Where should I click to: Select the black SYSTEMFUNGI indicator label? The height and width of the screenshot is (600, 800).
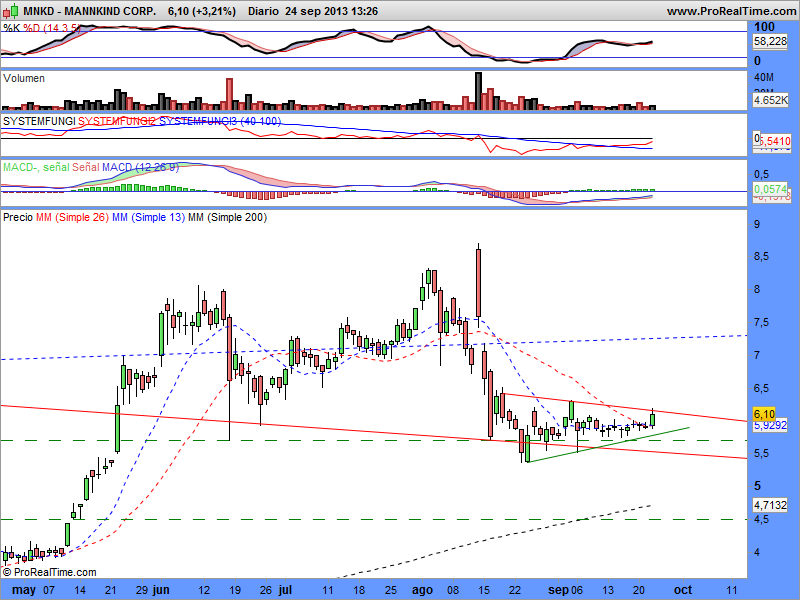39,121
